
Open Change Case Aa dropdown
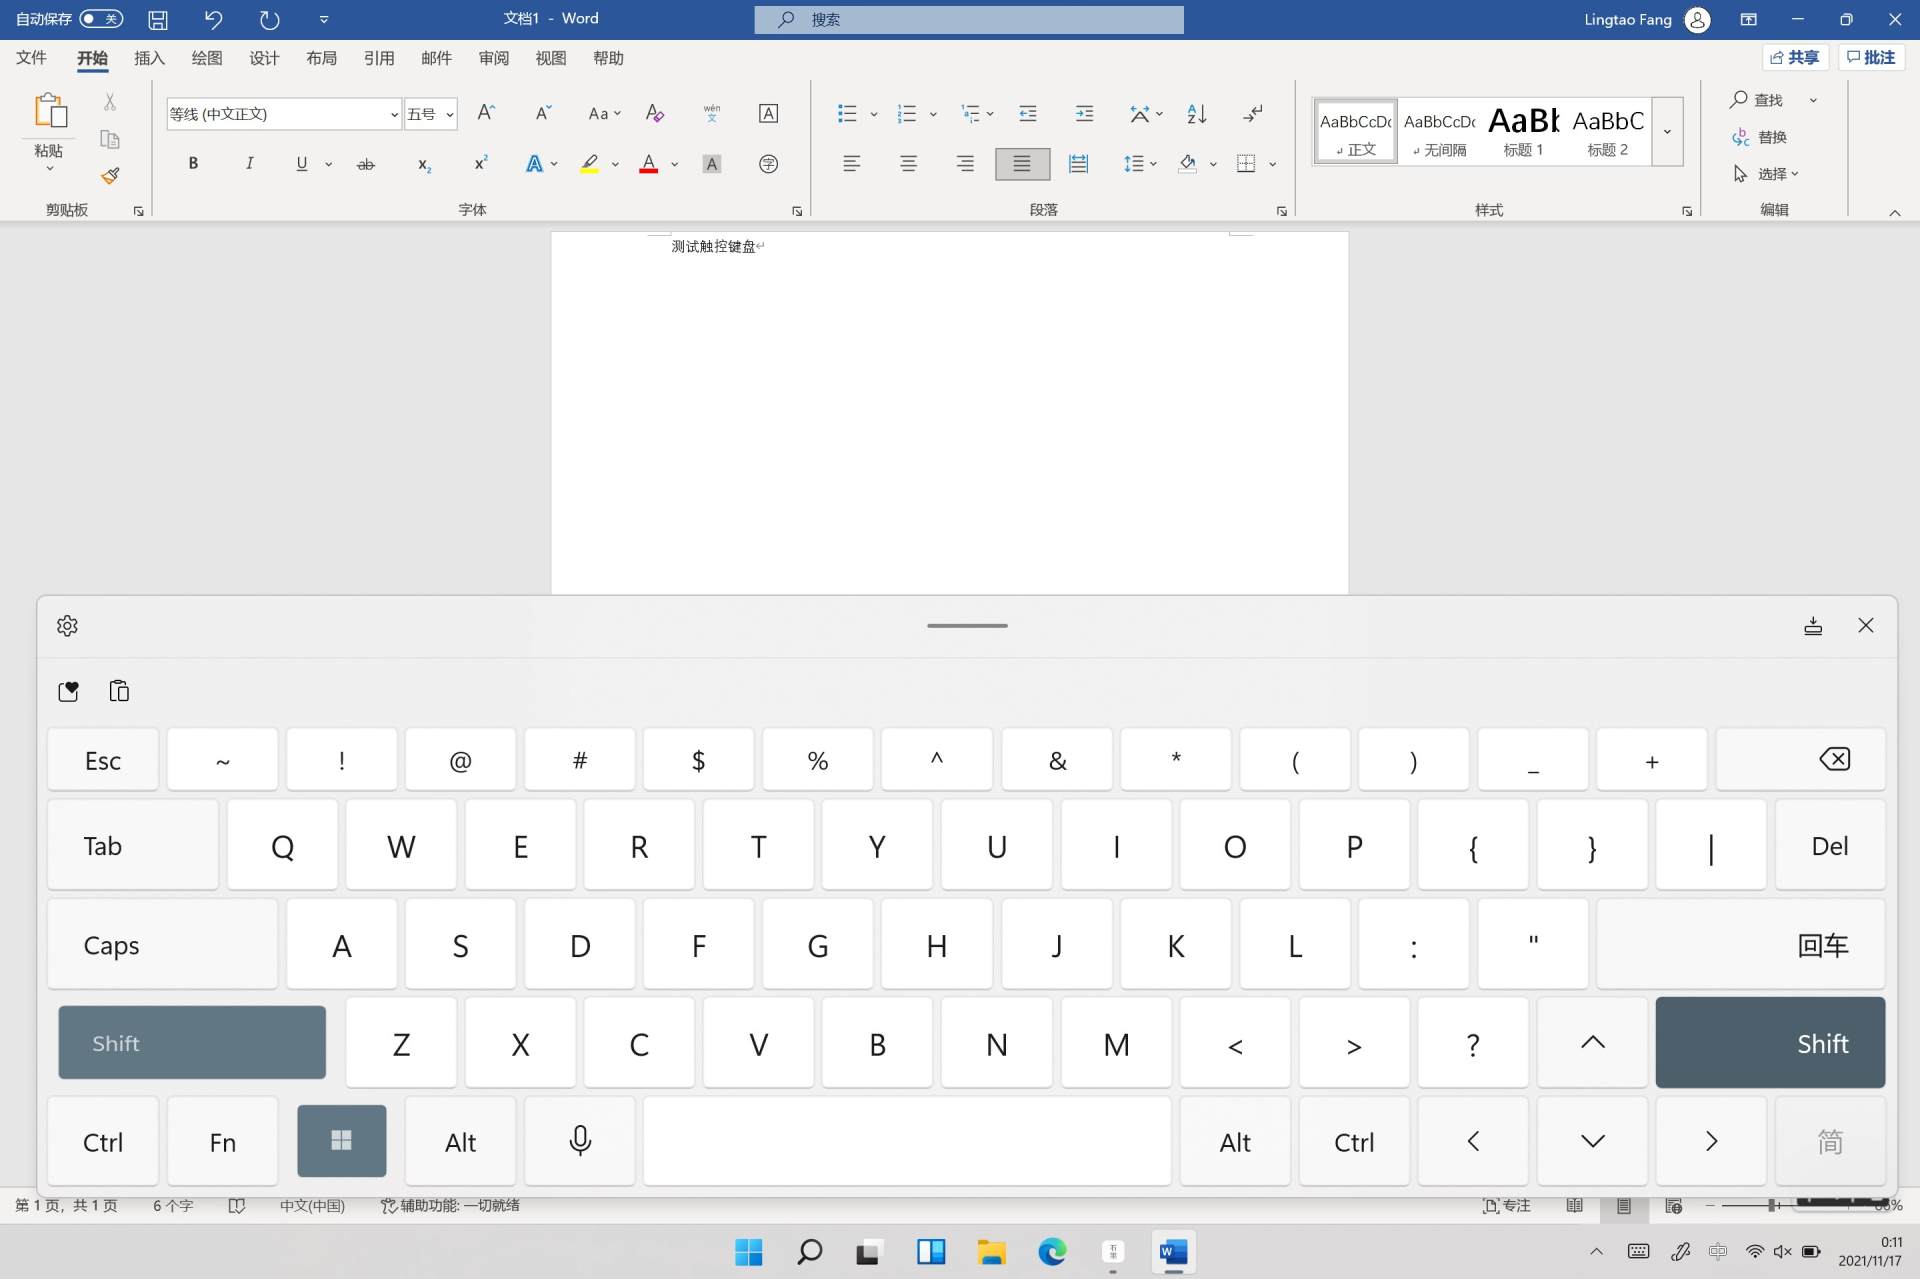604,113
